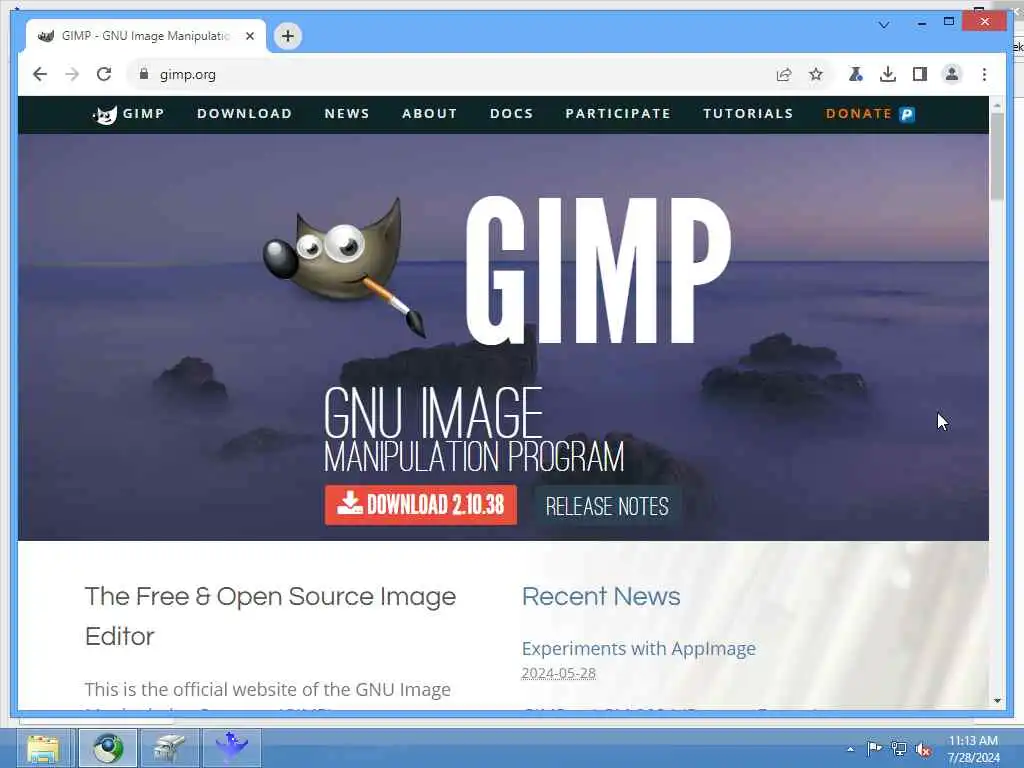The image size is (1024, 768).
Task: Click the network tray icon
Action: click(899, 749)
